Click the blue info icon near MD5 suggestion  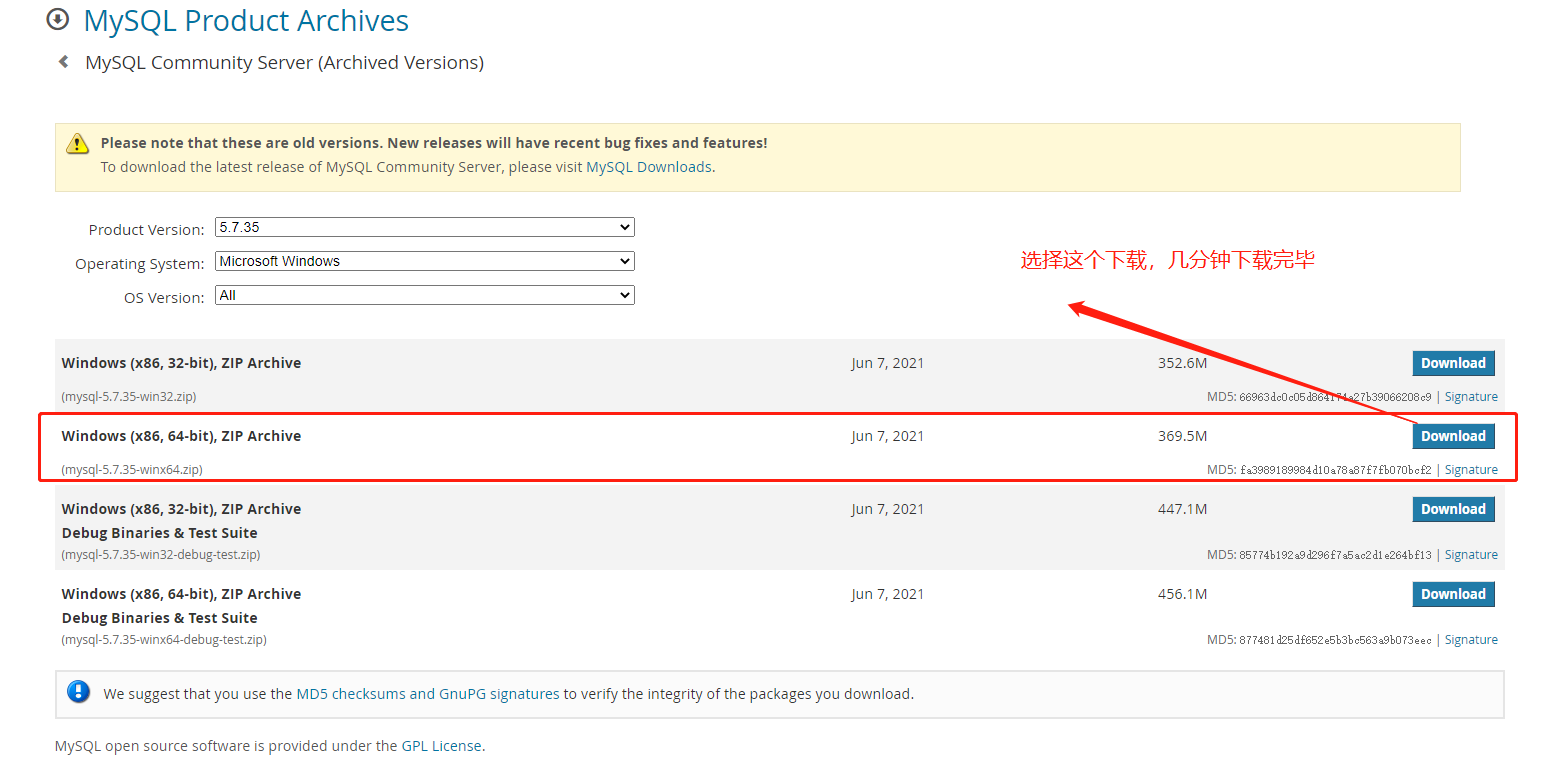(79, 691)
